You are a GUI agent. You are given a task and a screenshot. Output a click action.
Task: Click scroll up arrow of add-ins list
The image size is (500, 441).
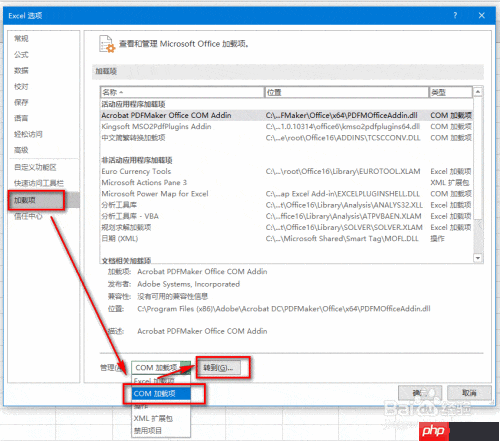tap(478, 92)
